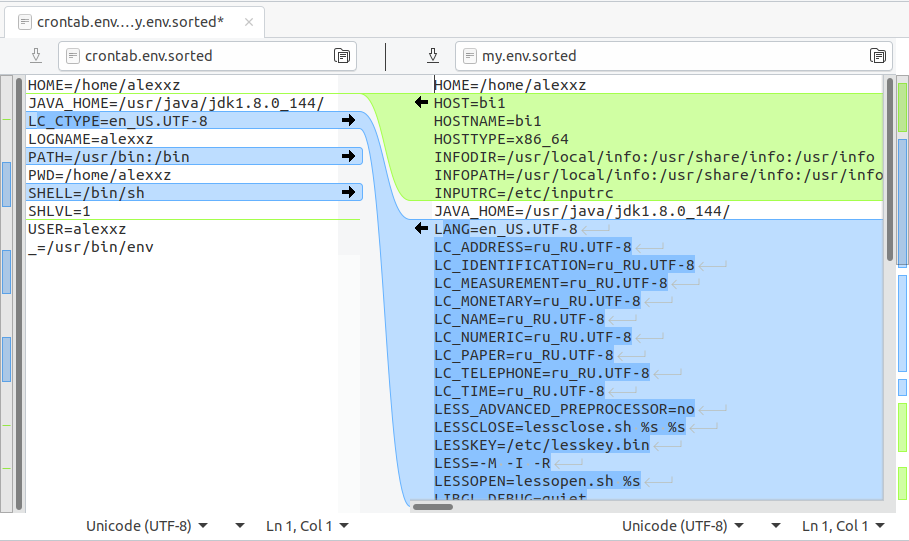The width and height of the screenshot is (909, 541).
Task: Click line PWD=/home/alexxz
Action: click(x=99, y=175)
